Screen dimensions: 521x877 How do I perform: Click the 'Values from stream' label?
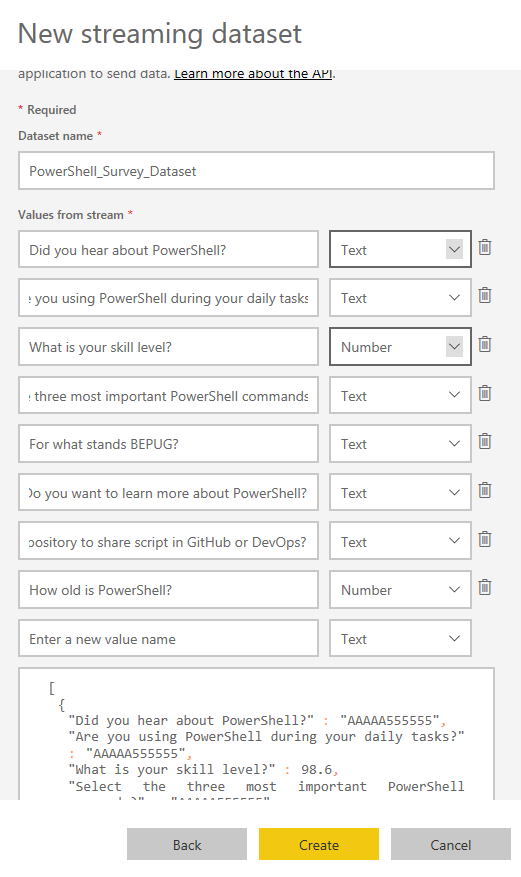coord(71,215)
